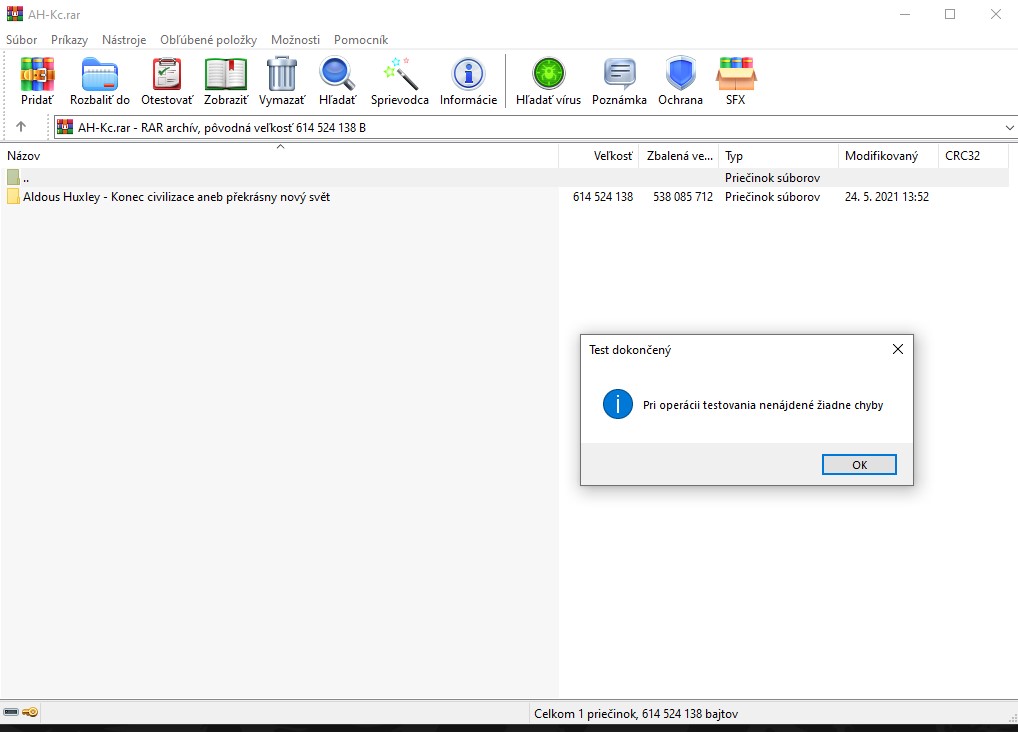
Task: Sort by the Zbalená ve... column header
Action: (679, 156)
